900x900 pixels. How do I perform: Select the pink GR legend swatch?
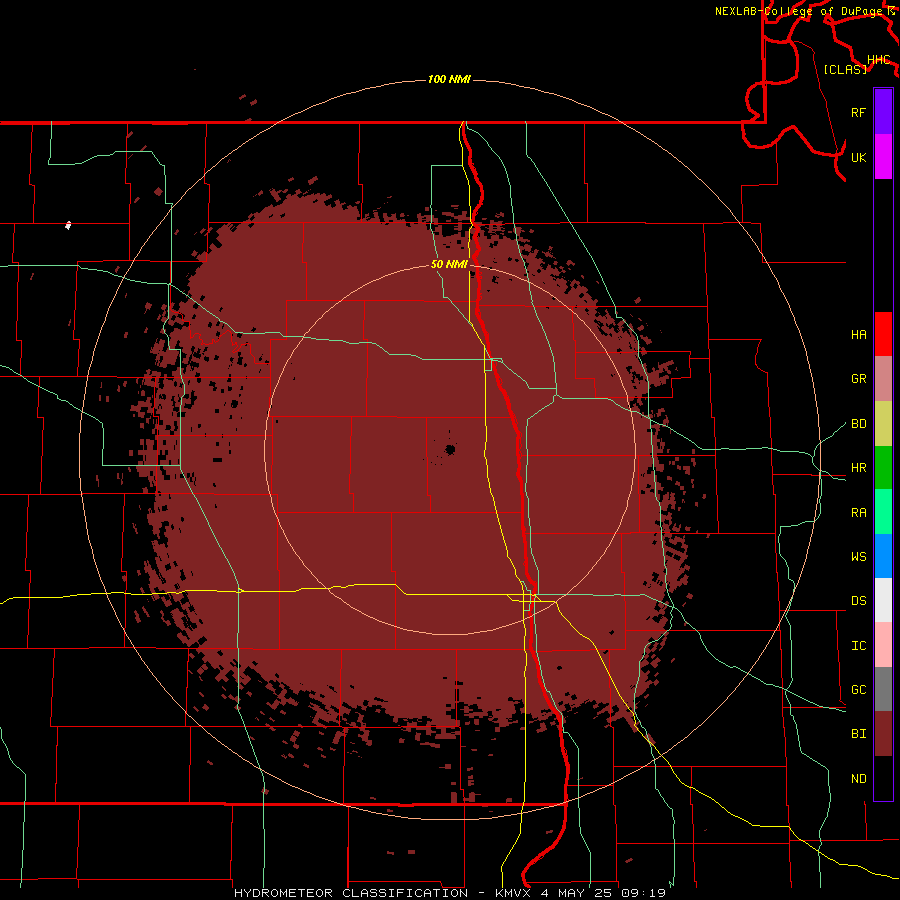click(883, 379)
